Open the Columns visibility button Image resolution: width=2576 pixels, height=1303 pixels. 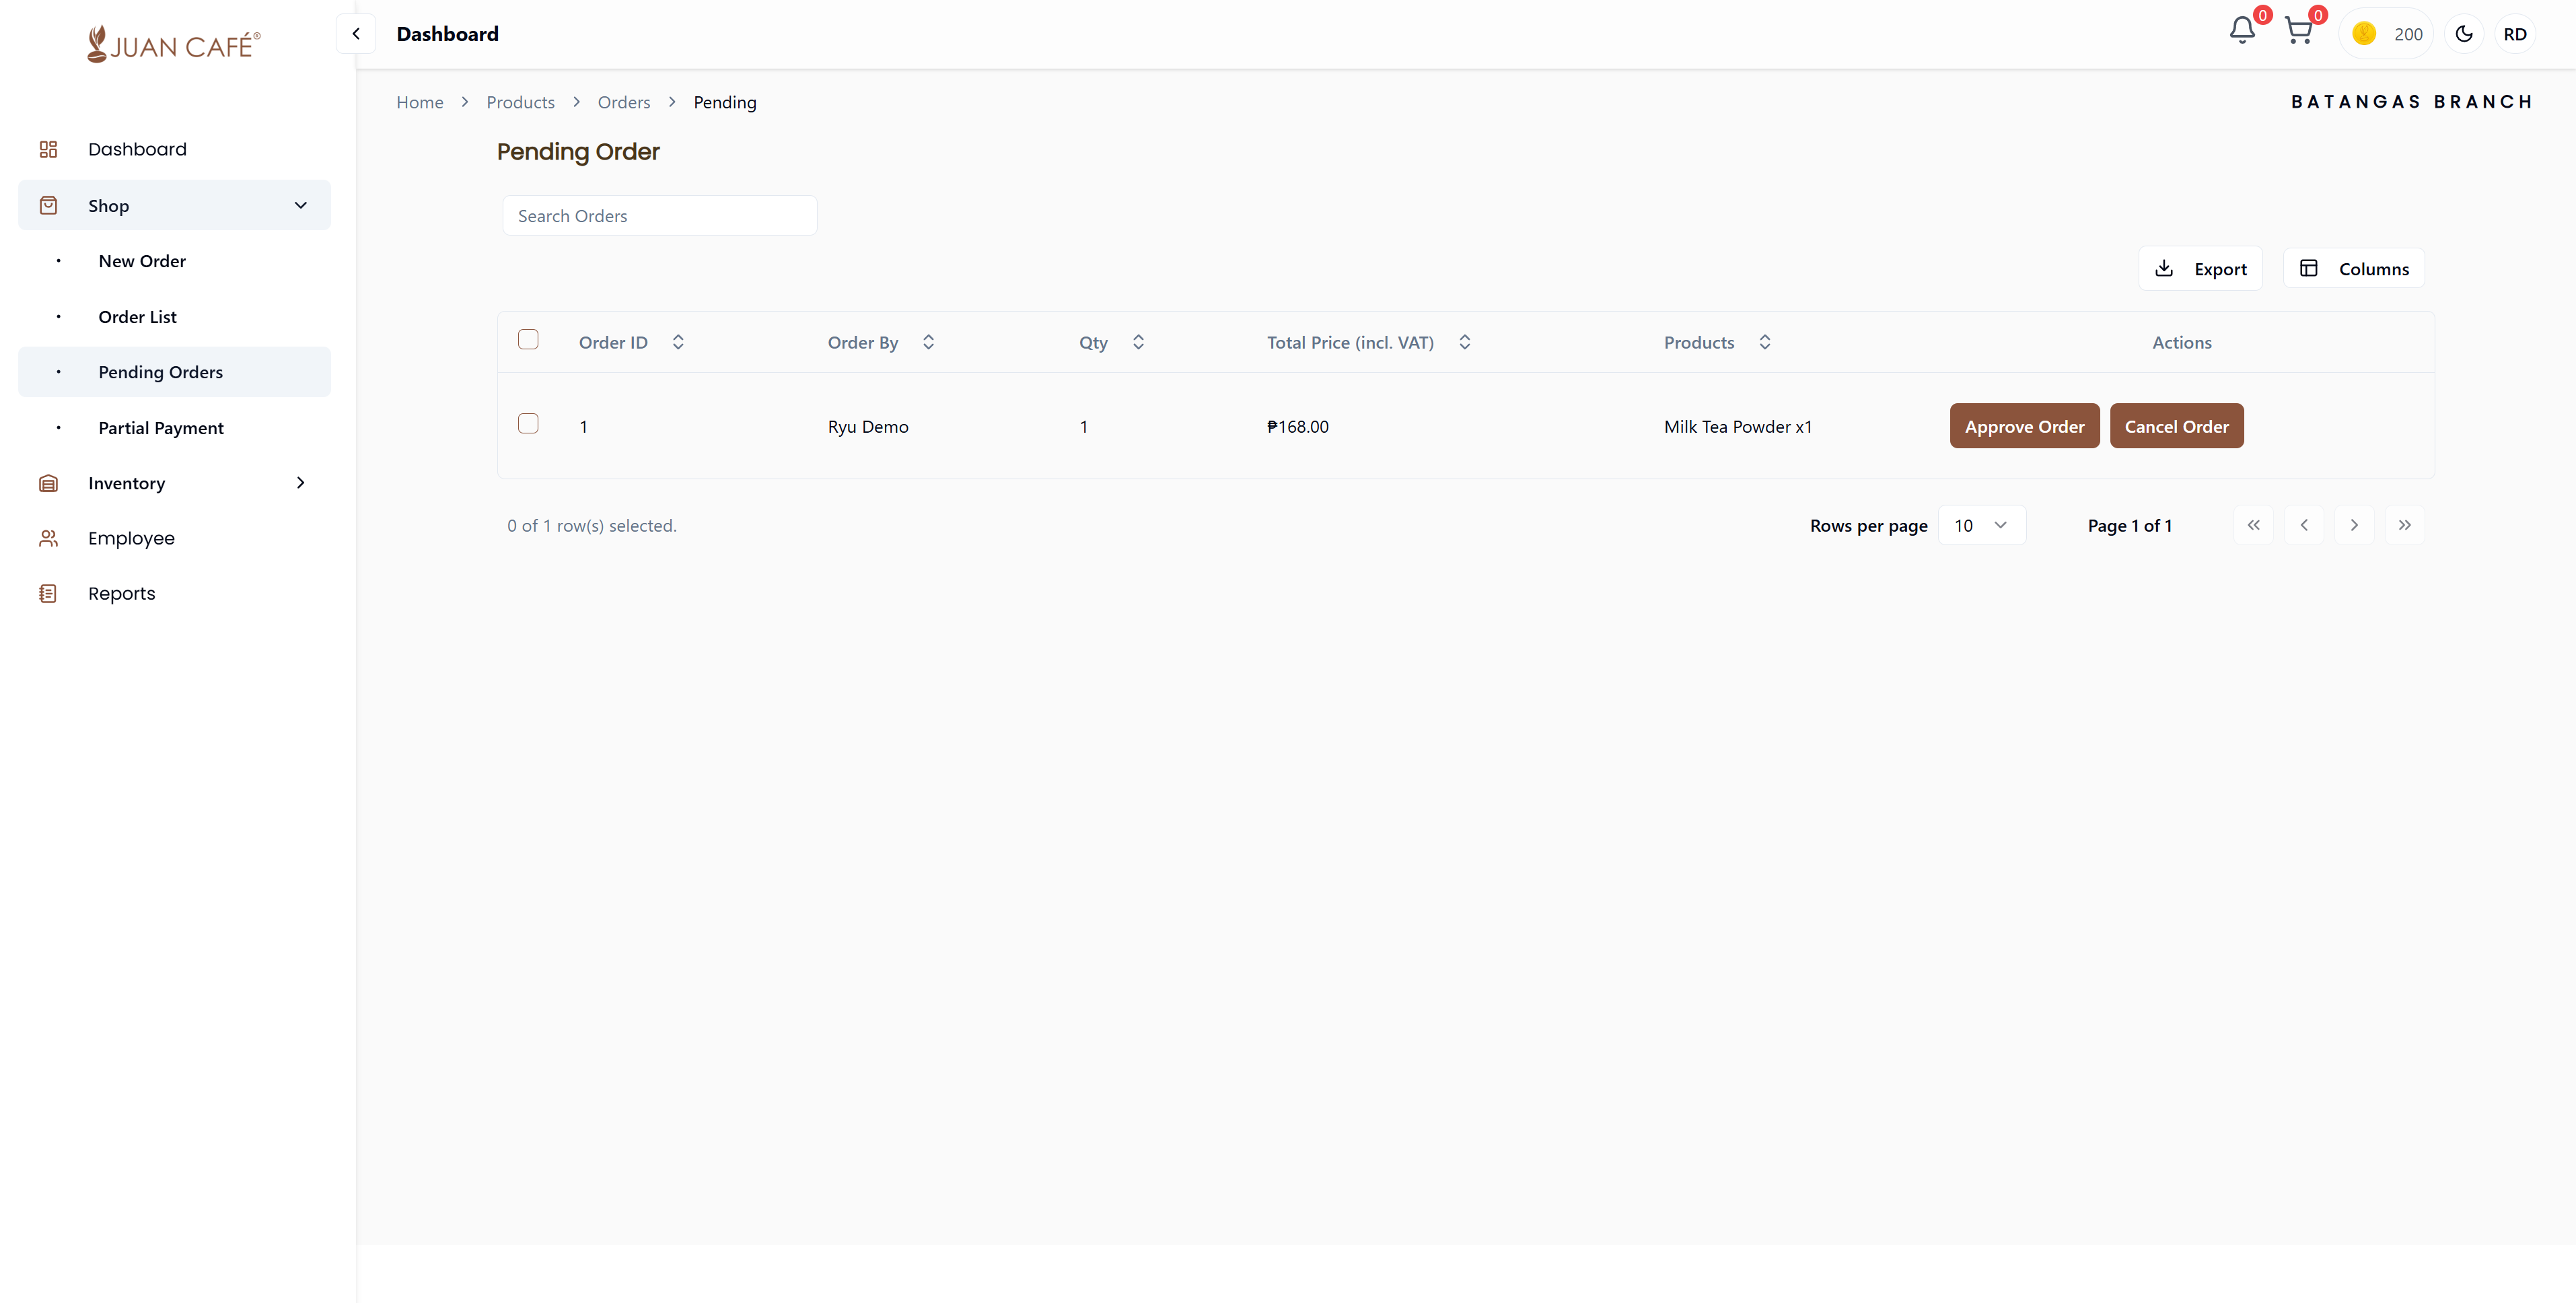[2353, 269]
